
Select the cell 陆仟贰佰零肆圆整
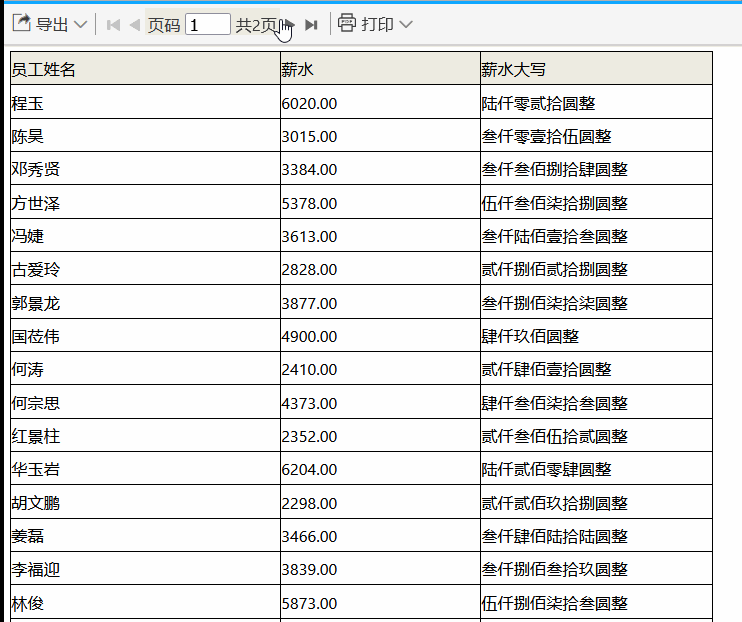(x=596, y=469)
